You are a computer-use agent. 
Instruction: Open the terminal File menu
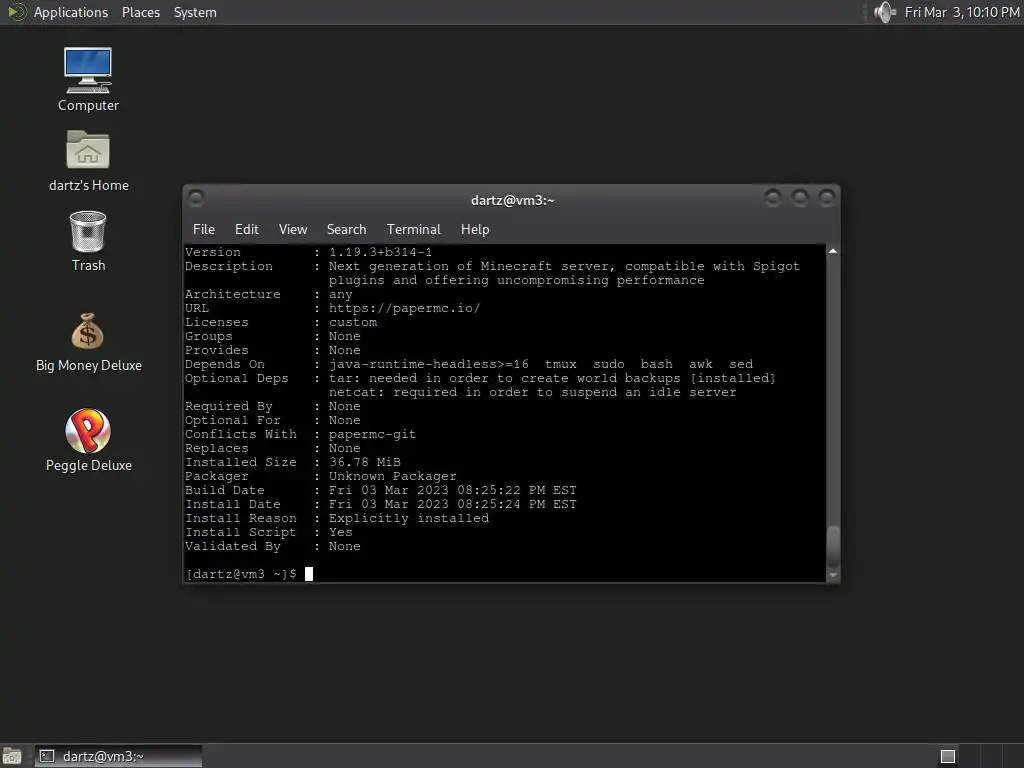point(204,229)
